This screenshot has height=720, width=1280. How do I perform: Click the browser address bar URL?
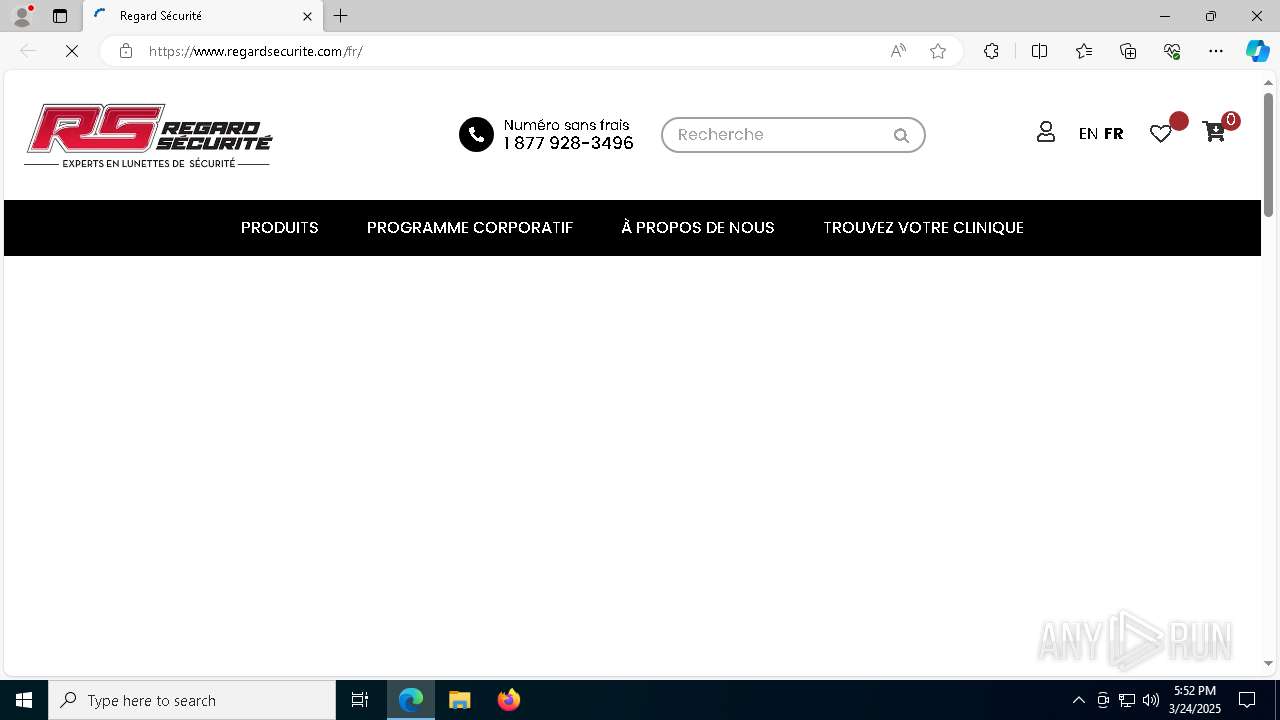coord(255,51)
